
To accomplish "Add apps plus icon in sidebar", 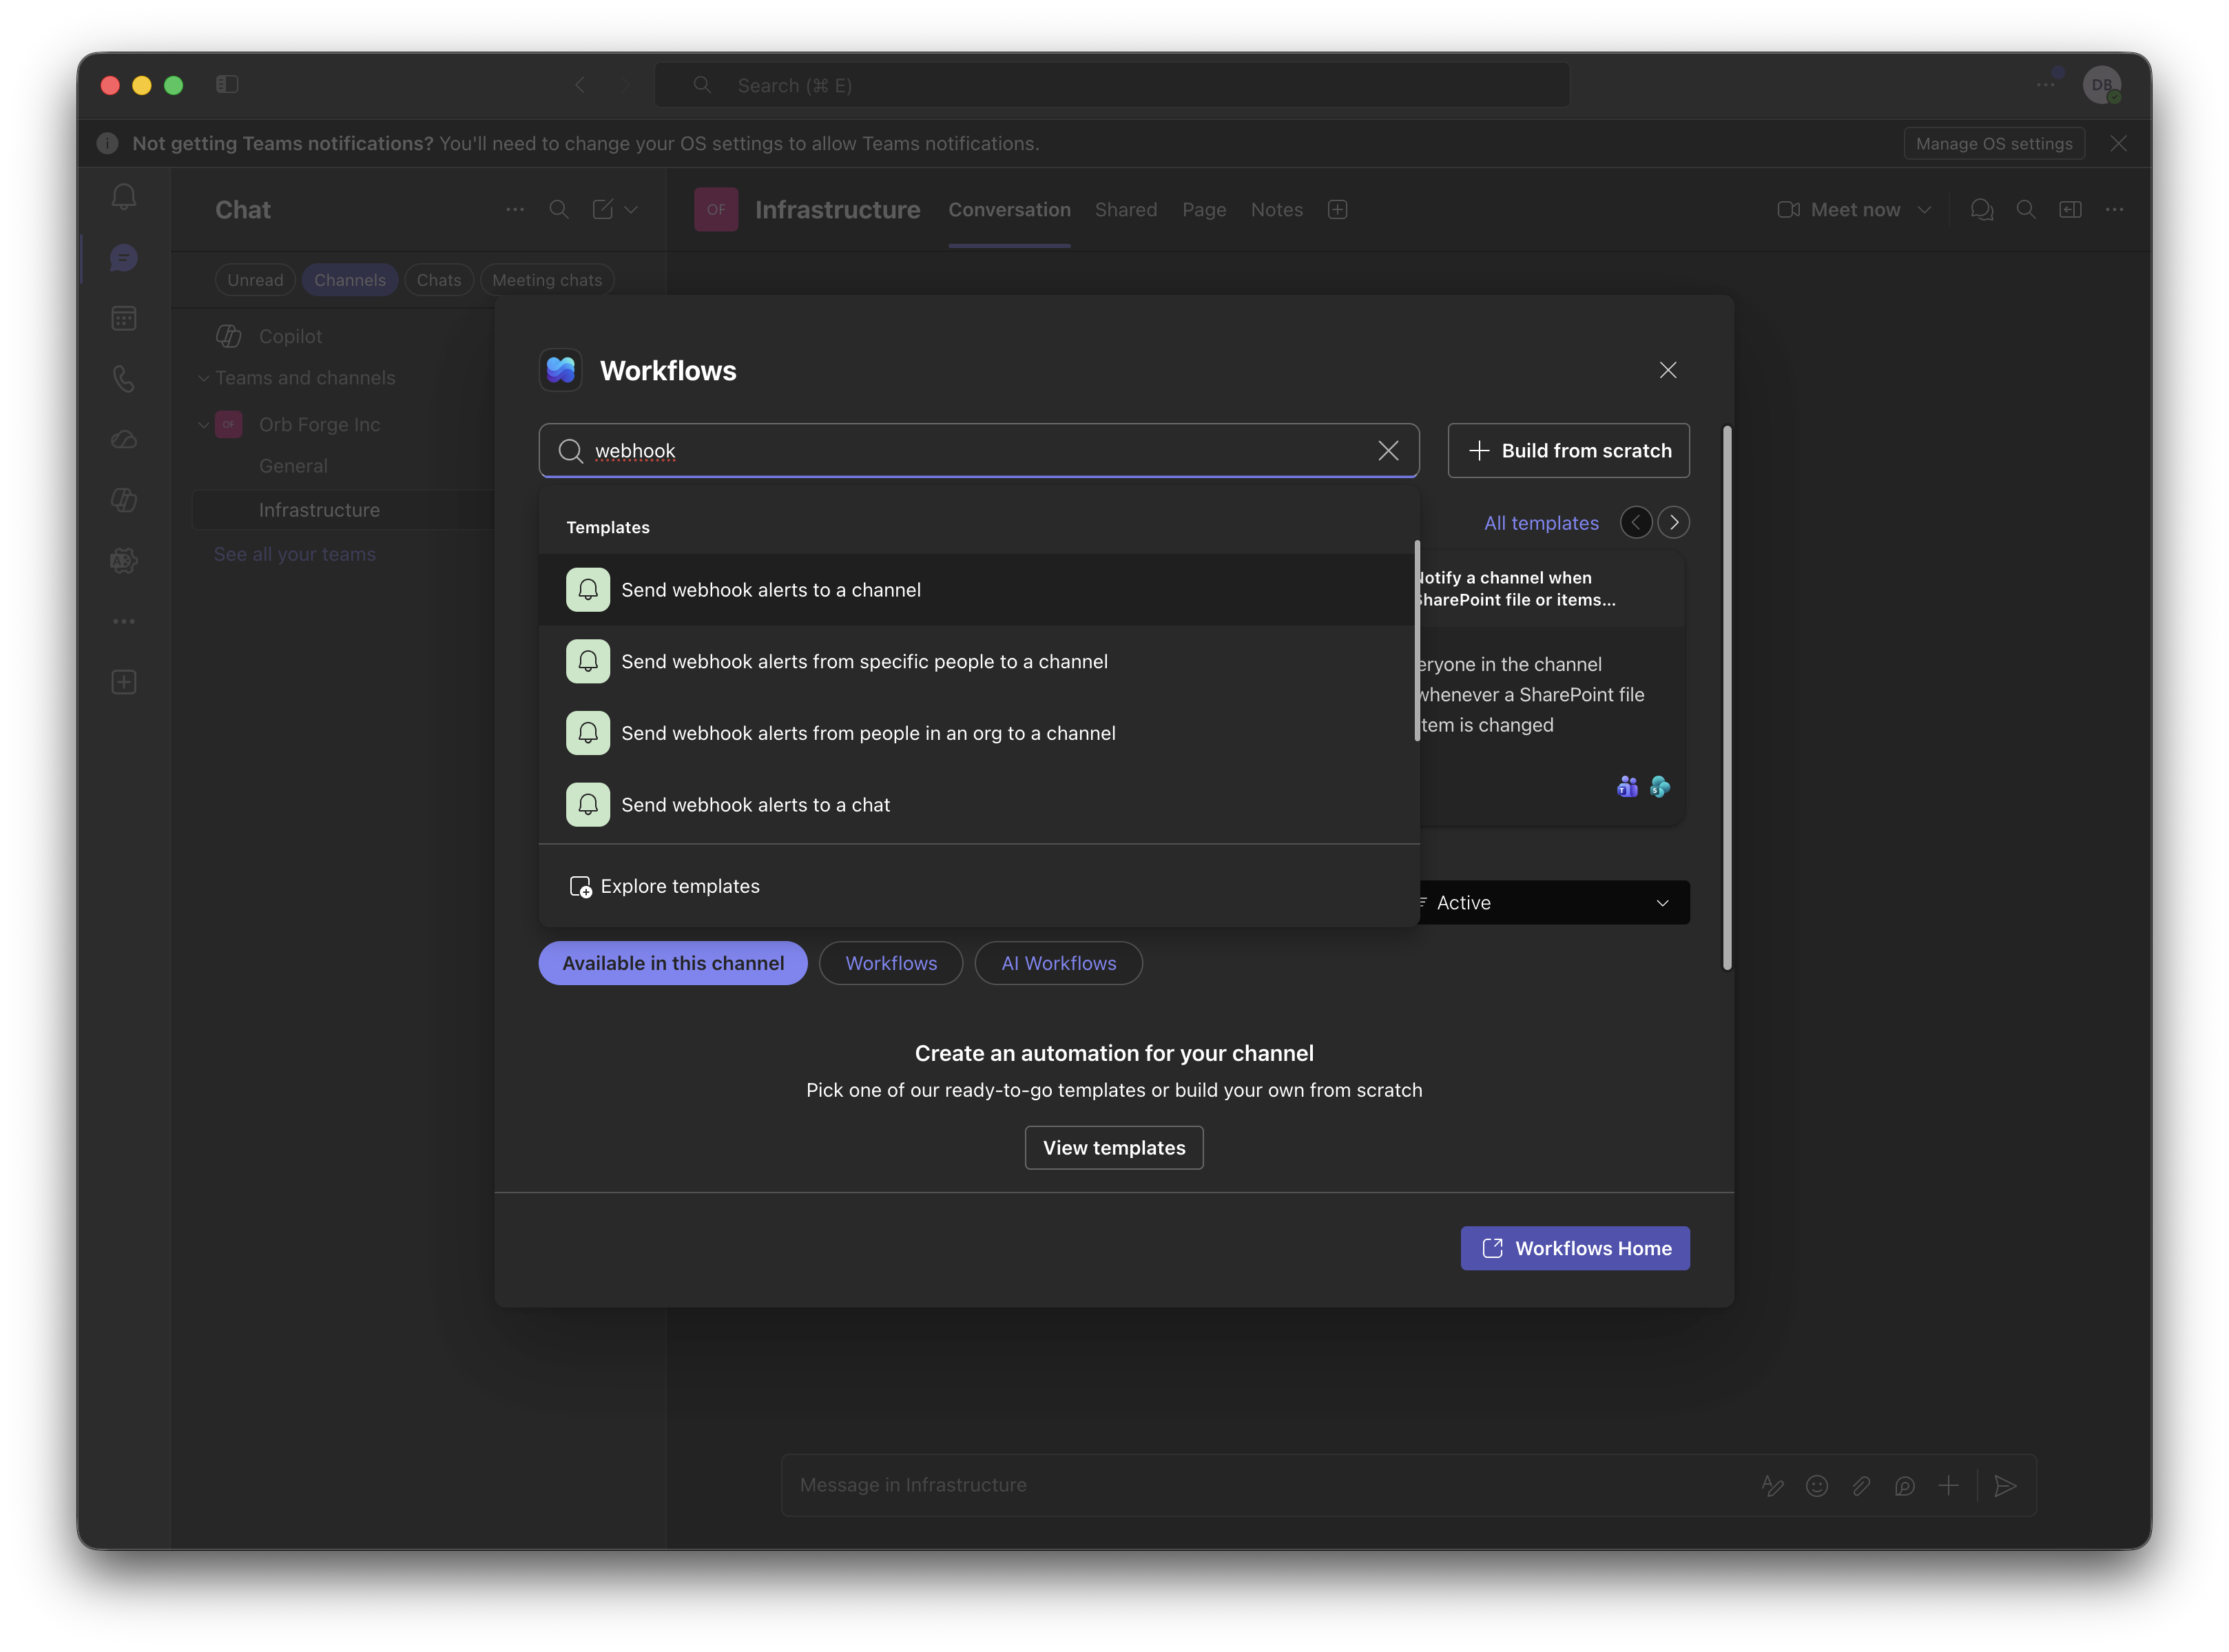I will [x=124, y=682].
